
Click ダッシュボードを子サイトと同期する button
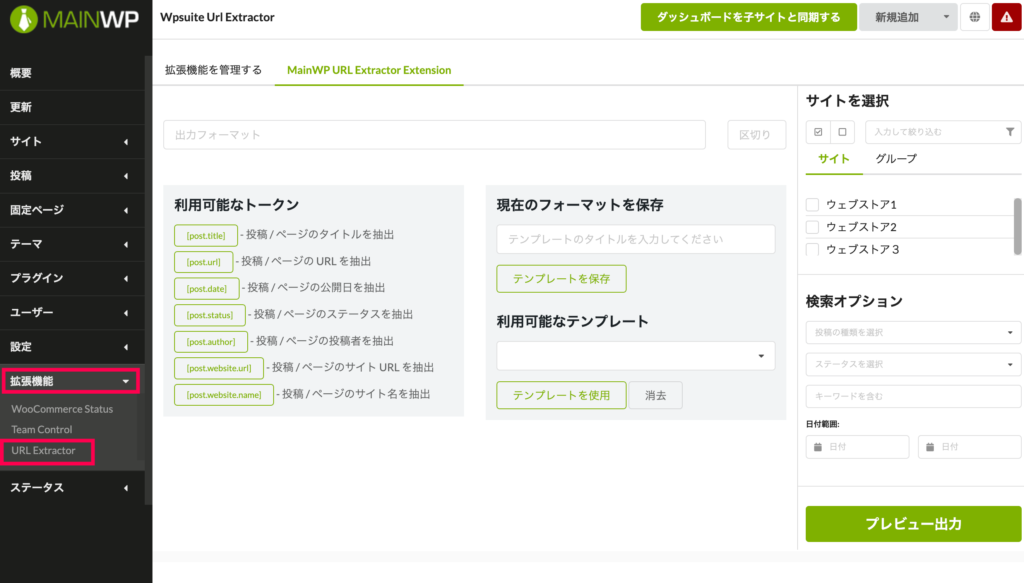point(748,18)
